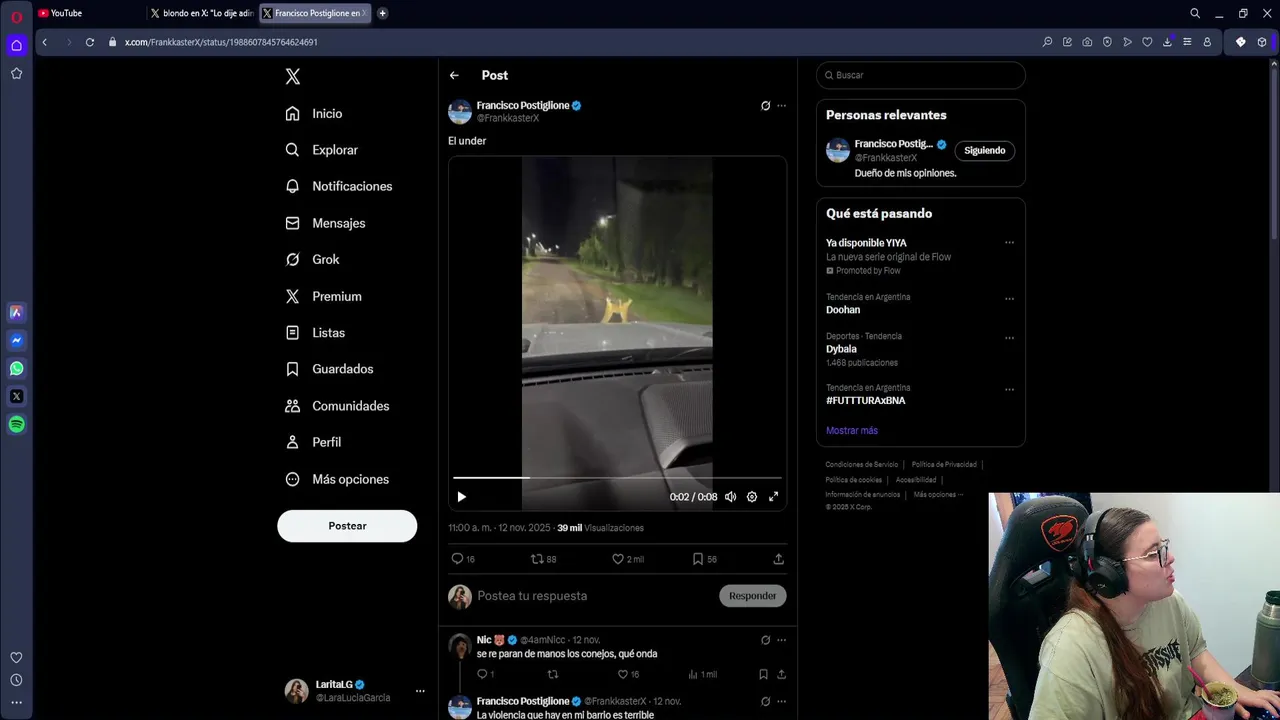Open more options on Nic's reply
Viewport: 1280px width, 720px height.
click(x=782, y=640)
